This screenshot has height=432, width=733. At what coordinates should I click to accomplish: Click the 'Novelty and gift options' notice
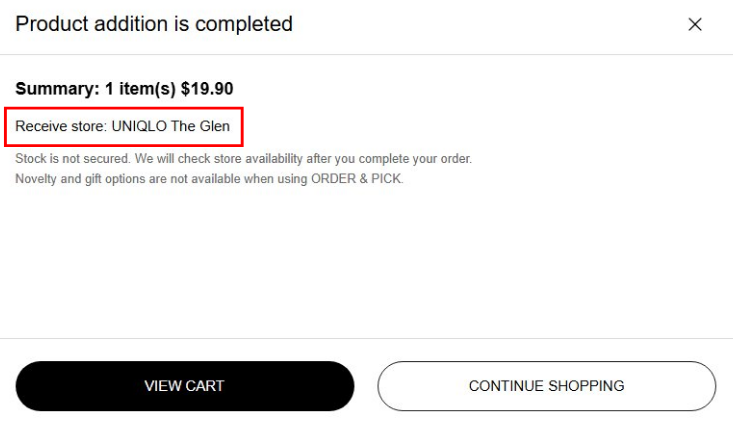pos(79,179)
